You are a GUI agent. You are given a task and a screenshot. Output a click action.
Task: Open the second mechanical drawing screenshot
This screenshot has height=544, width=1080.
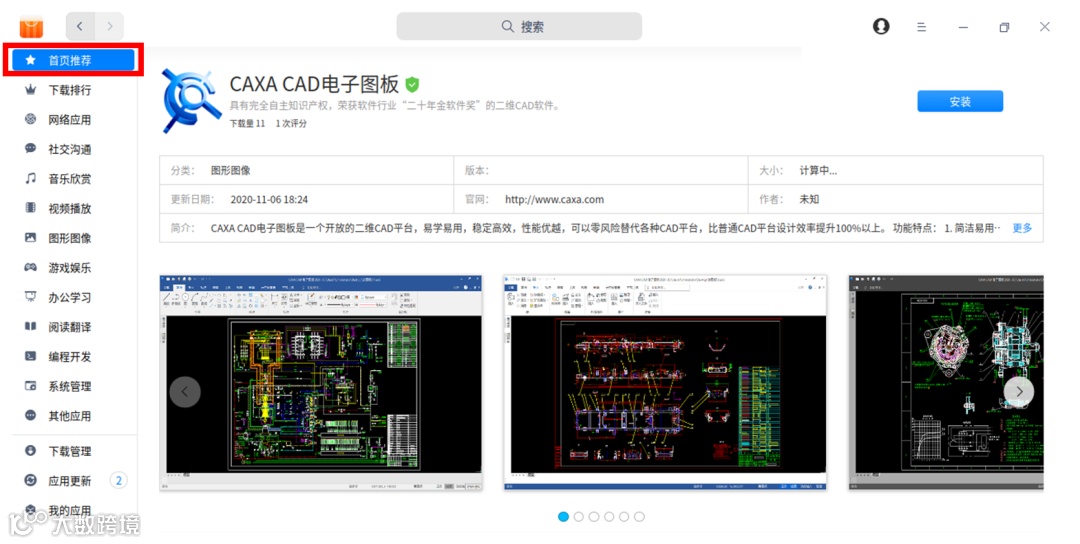[665, 383]
